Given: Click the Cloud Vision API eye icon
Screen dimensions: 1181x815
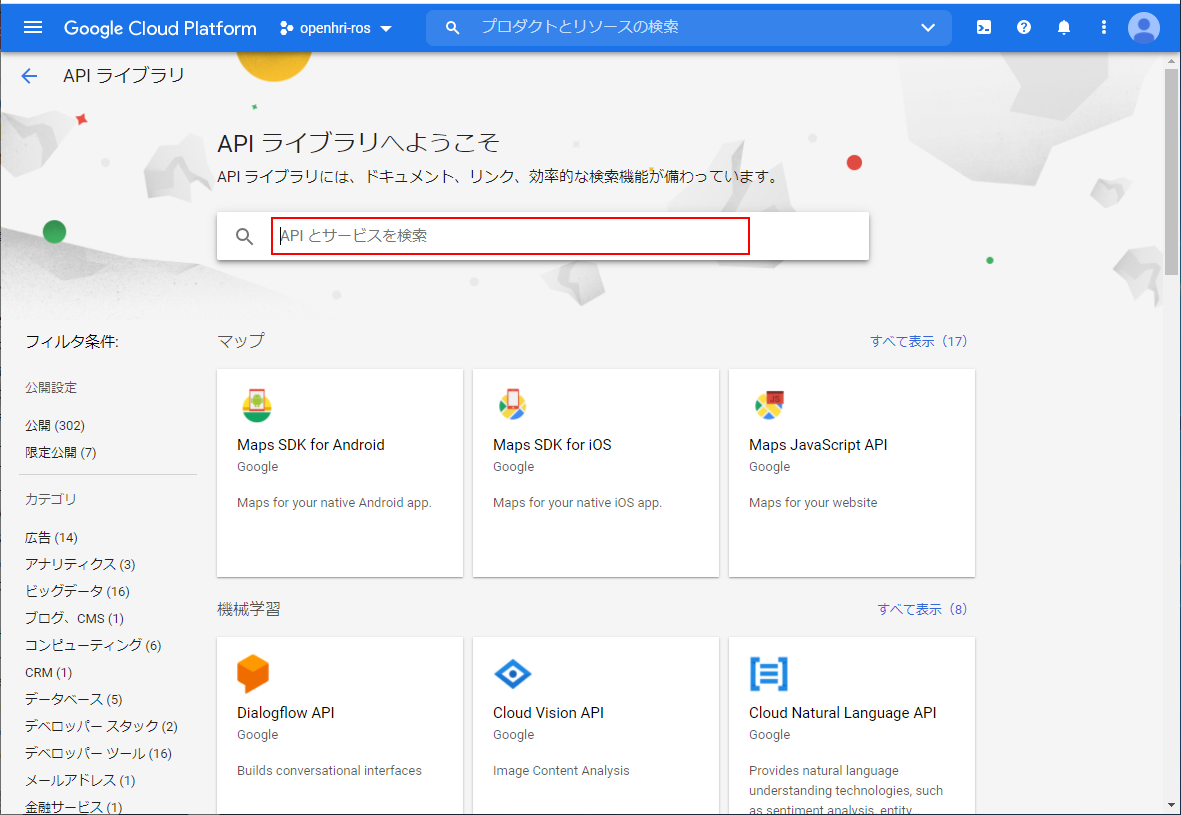Looking at the screenshot, I should tap(512, 673).
